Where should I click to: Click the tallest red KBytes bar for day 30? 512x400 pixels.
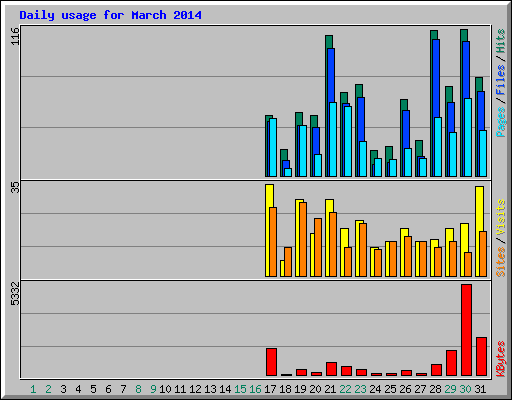466,330
